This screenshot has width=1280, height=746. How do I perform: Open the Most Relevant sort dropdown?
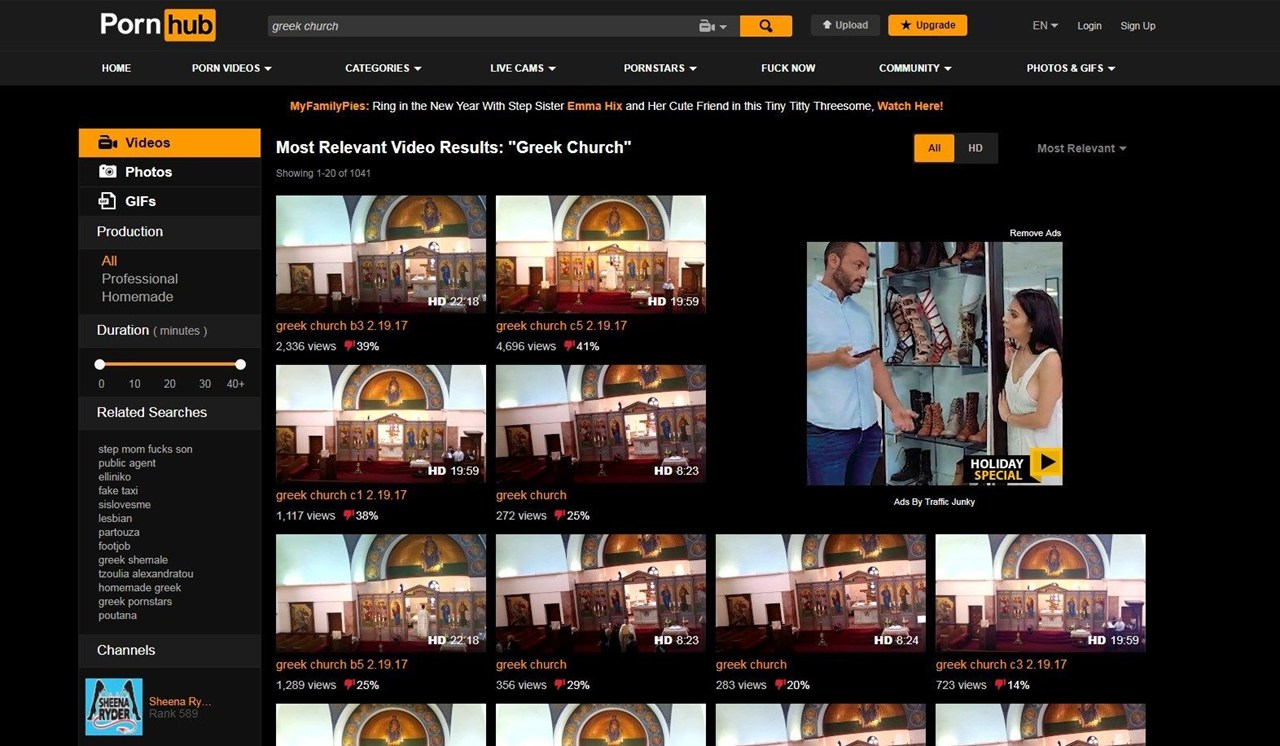[x=1081, y=148]
